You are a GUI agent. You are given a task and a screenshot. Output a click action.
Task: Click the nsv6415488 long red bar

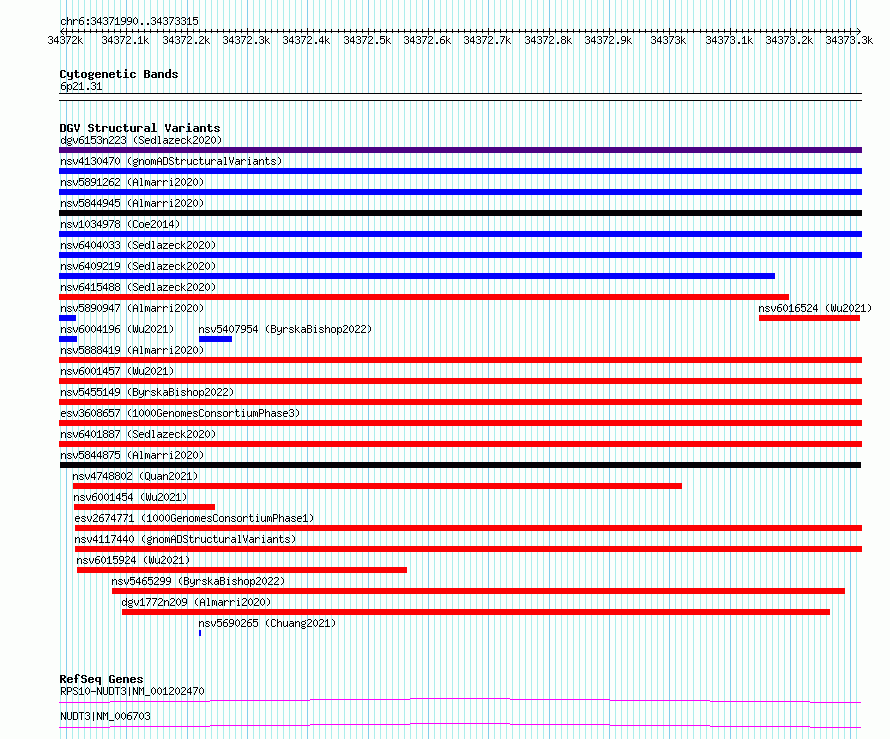(424, 297)
